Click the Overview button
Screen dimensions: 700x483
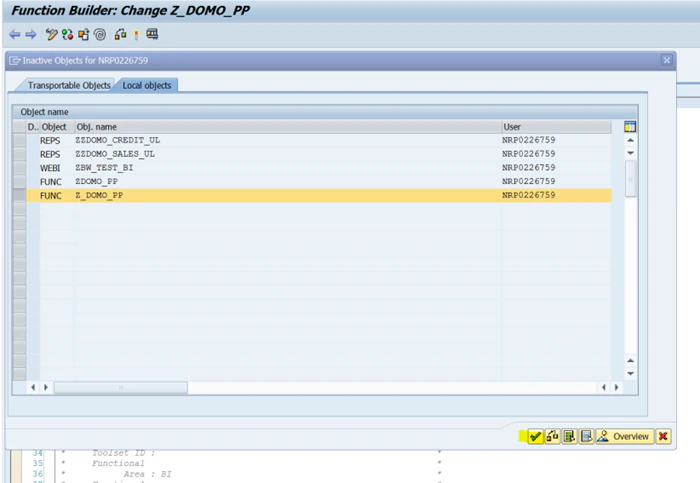(625, 436)
